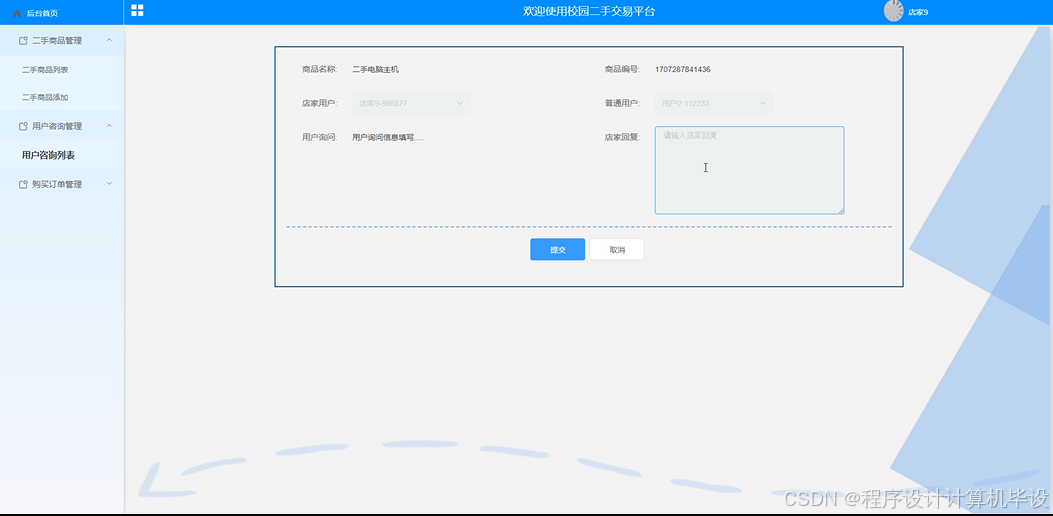The image size is (1053, 516).
Task: Click the icon beside 购买订单管理
Action: pos(24,184)
